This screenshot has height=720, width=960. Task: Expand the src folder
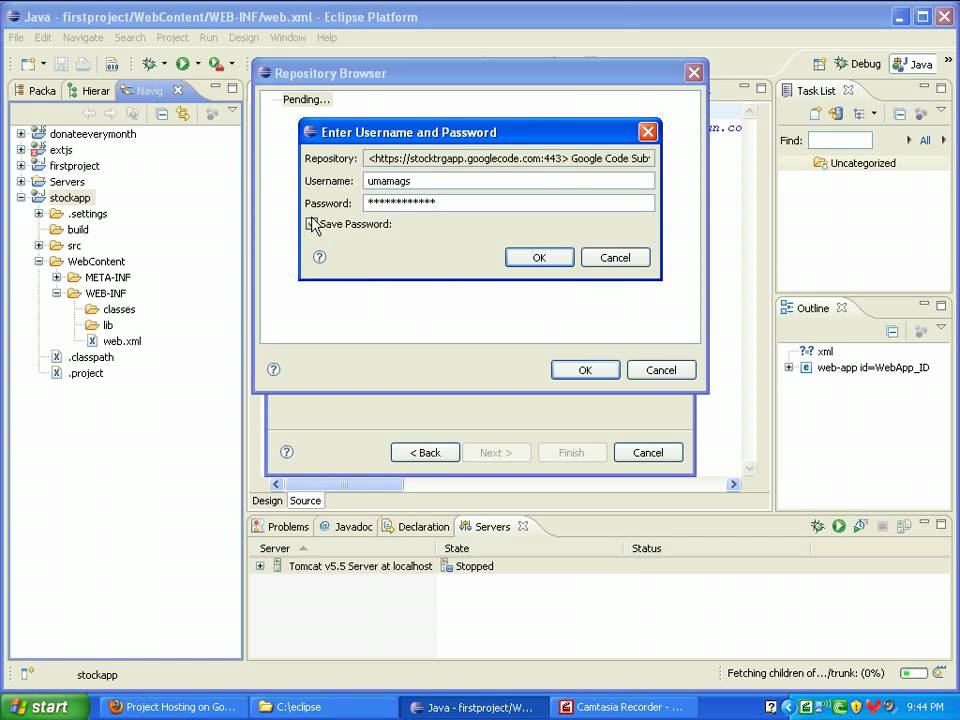pos(39,245)
